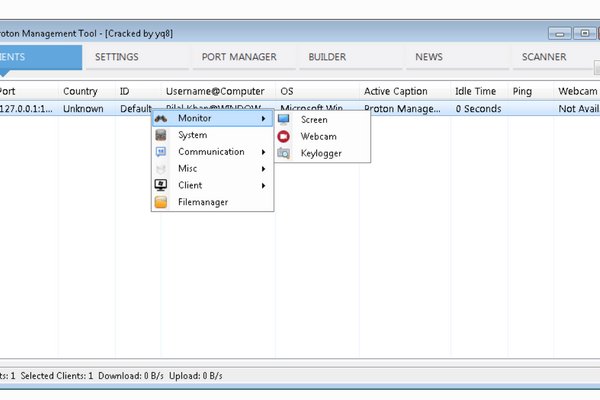Click the Filemanager folder icon
600x400 pixels.
[x=161, y=202]
